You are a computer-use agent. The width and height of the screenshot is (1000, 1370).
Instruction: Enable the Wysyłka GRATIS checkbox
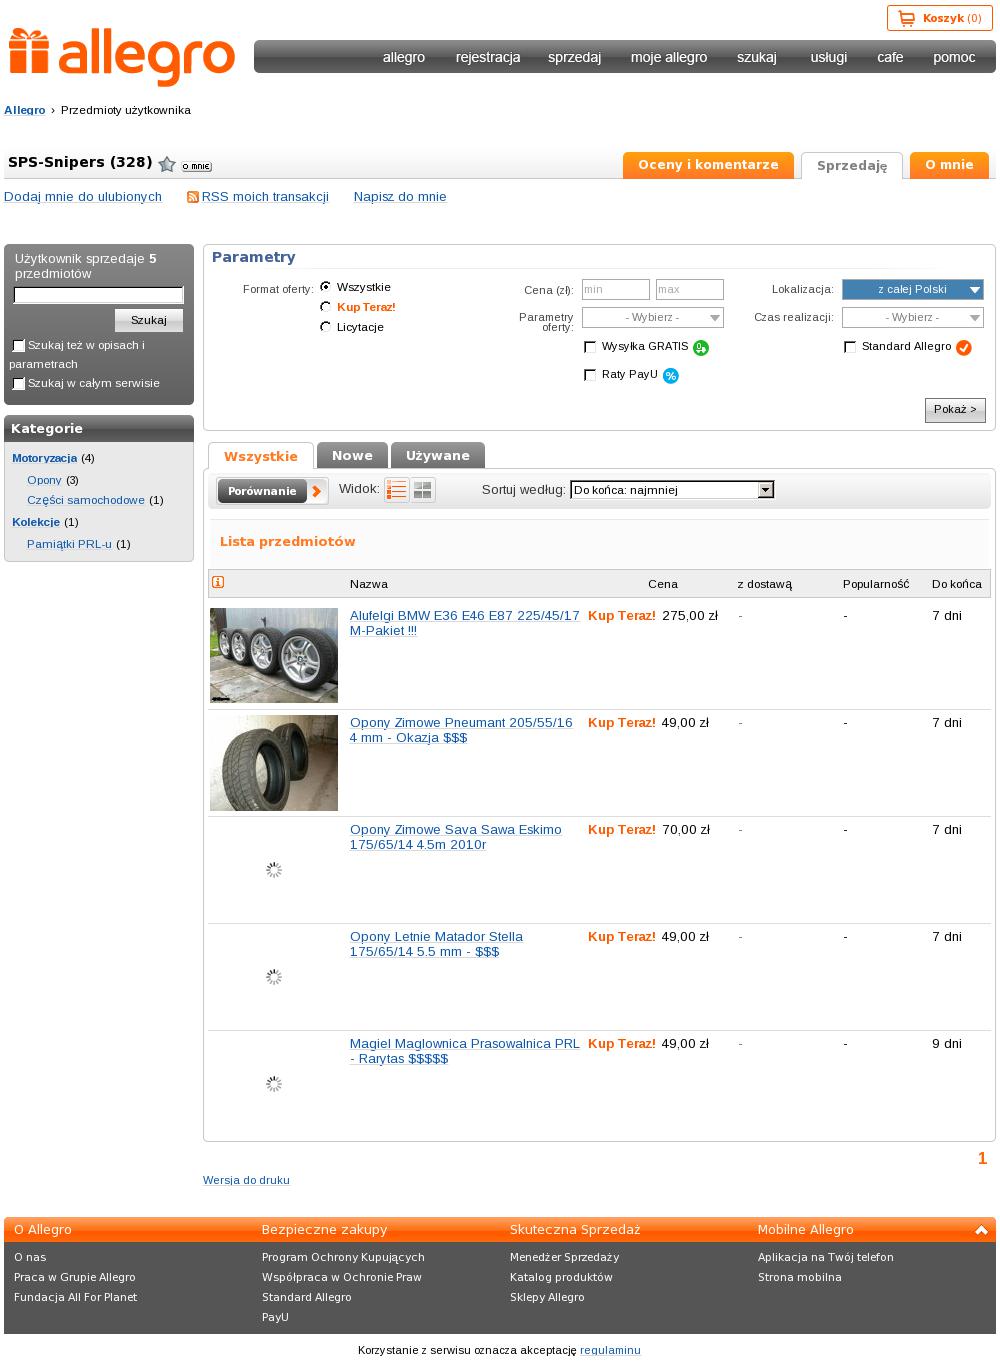590,347
